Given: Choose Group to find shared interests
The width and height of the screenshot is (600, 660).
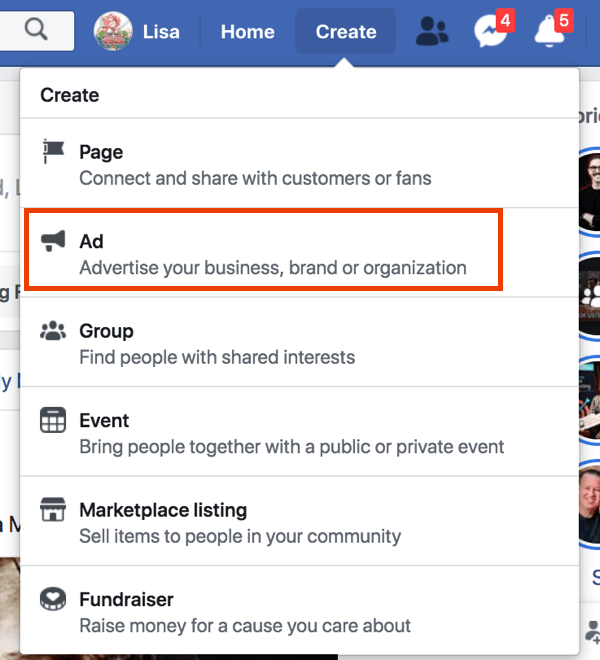Looking at the screenshot, I should tap(299, 342).
